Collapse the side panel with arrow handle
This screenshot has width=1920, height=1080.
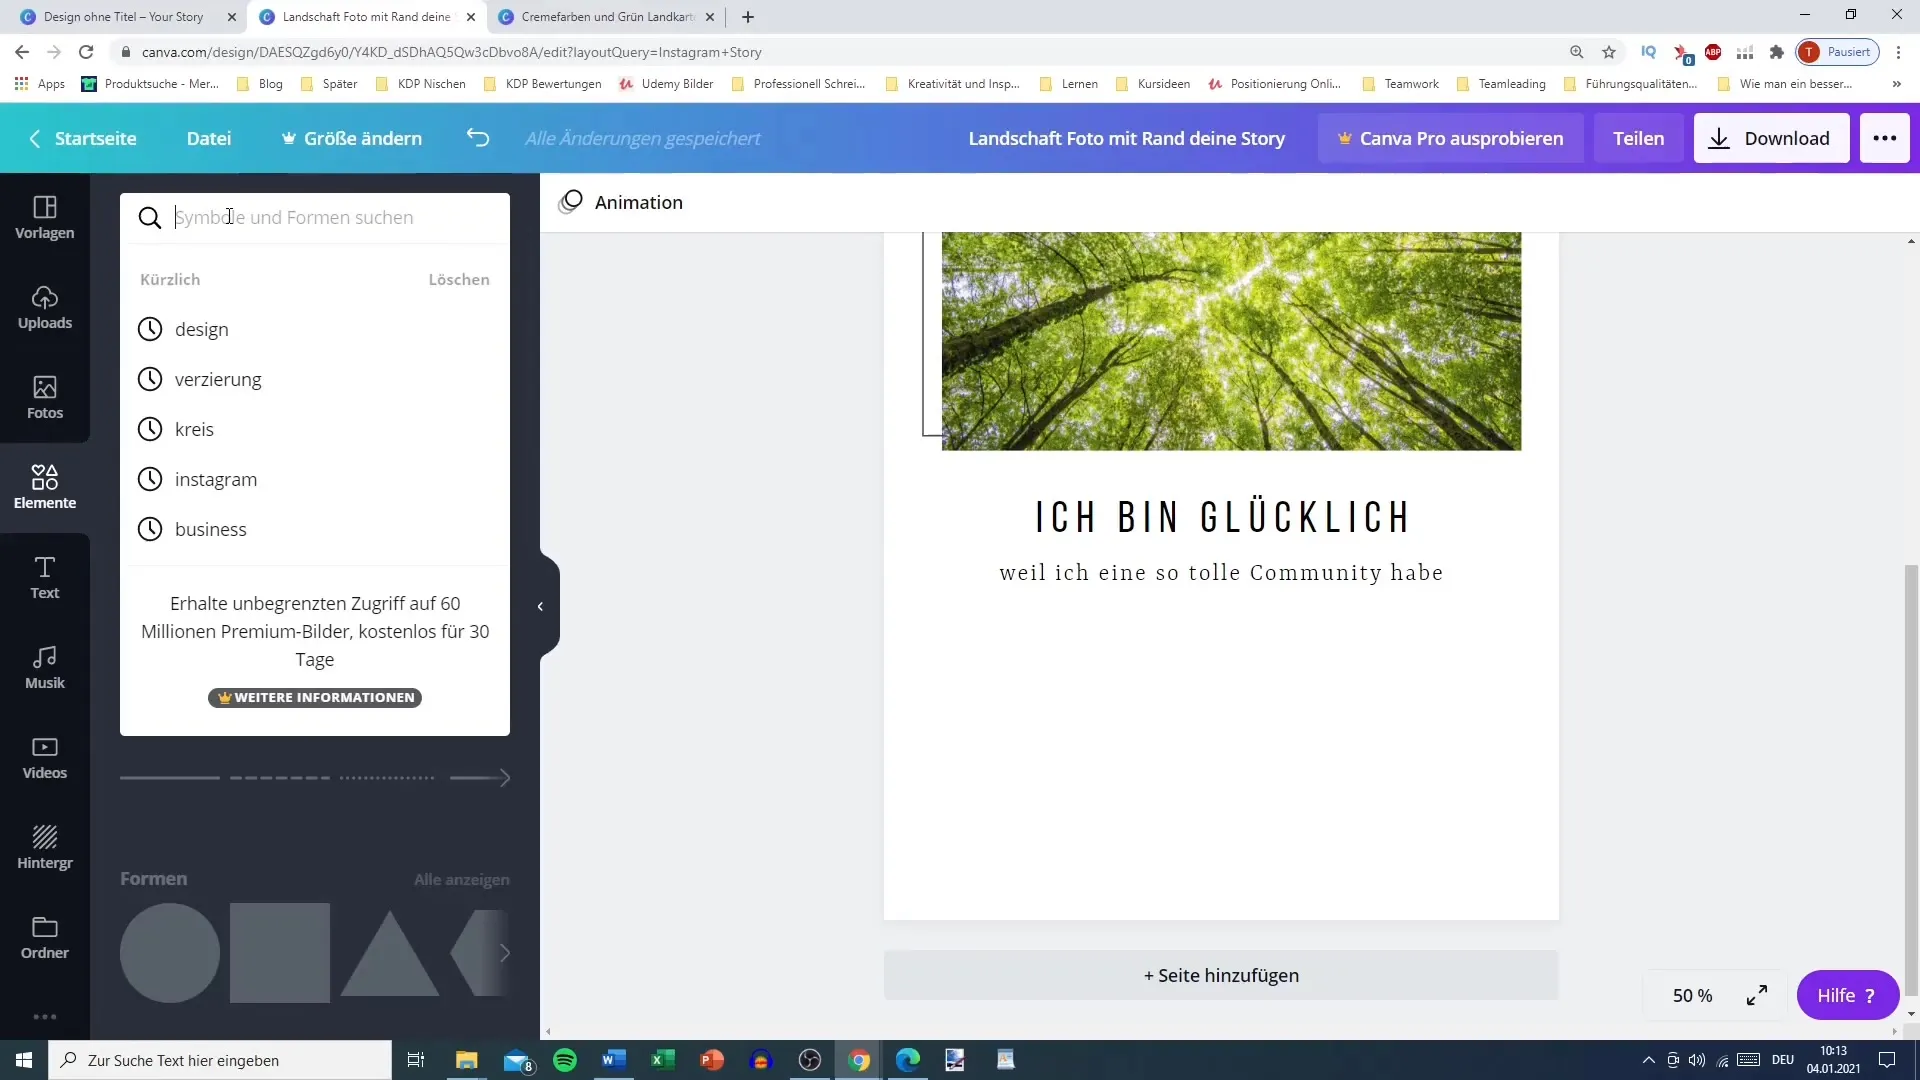click(x=541, y=606)
